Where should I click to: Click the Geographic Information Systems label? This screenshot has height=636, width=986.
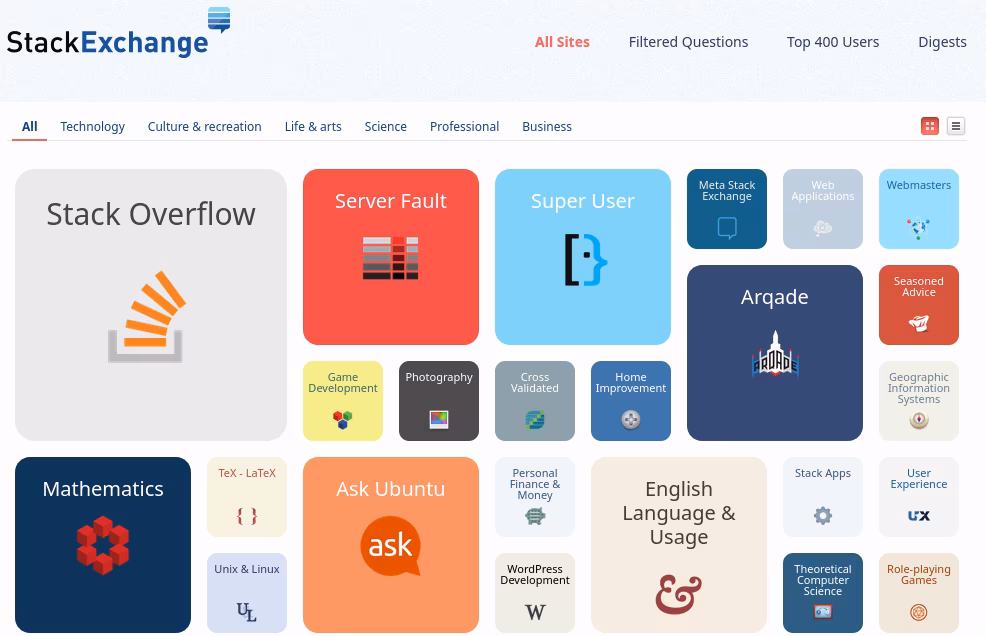click(x=919, y=388)
